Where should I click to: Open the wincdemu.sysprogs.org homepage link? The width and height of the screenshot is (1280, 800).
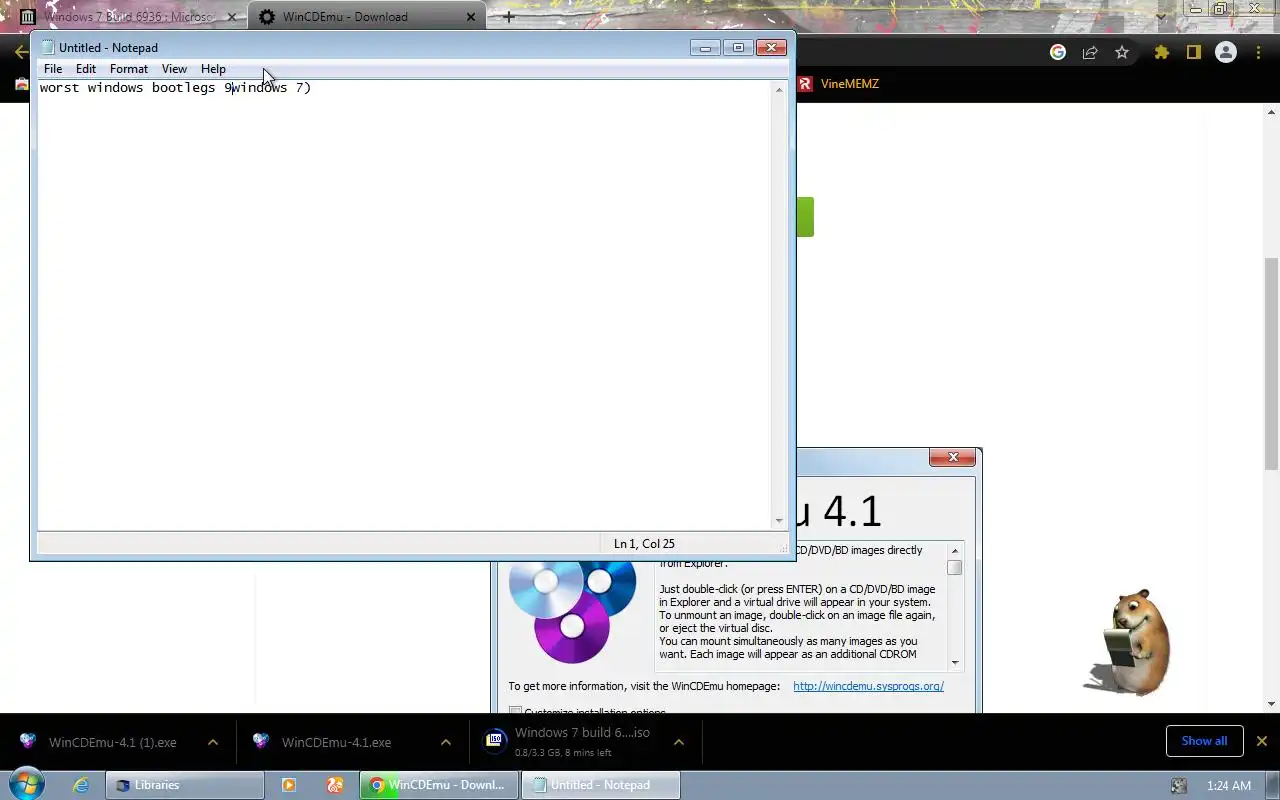[x=868, y=686]
